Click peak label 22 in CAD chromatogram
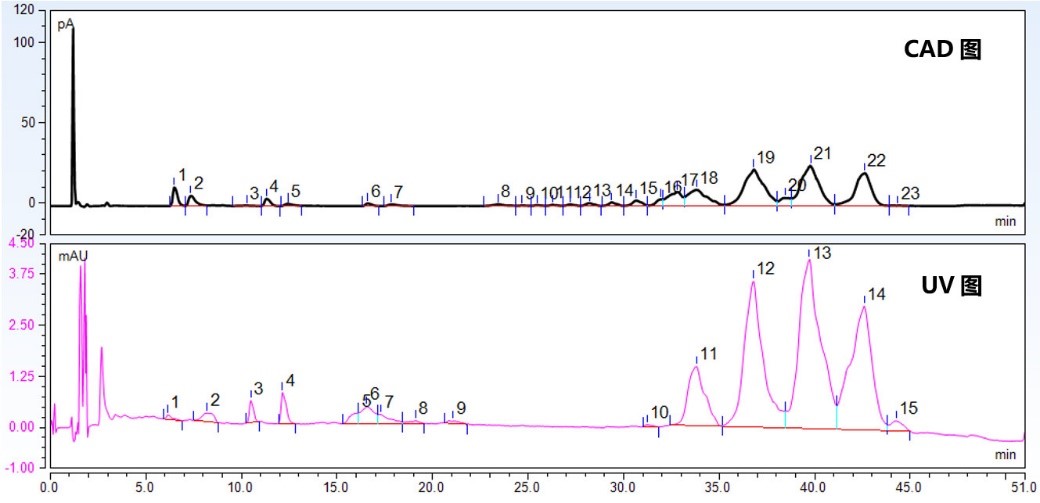Image resolution: width=1040 pixels, height=503 pixels. (876, 160)
